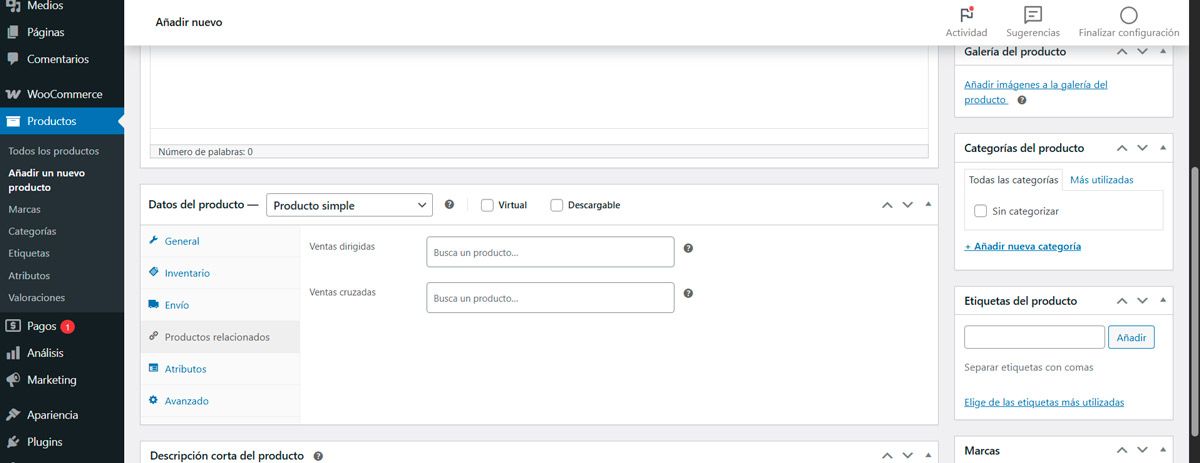Open the Marcas submenu under Productos
This screenshot has width=1200, height=463.
click(x=24, y=209)
